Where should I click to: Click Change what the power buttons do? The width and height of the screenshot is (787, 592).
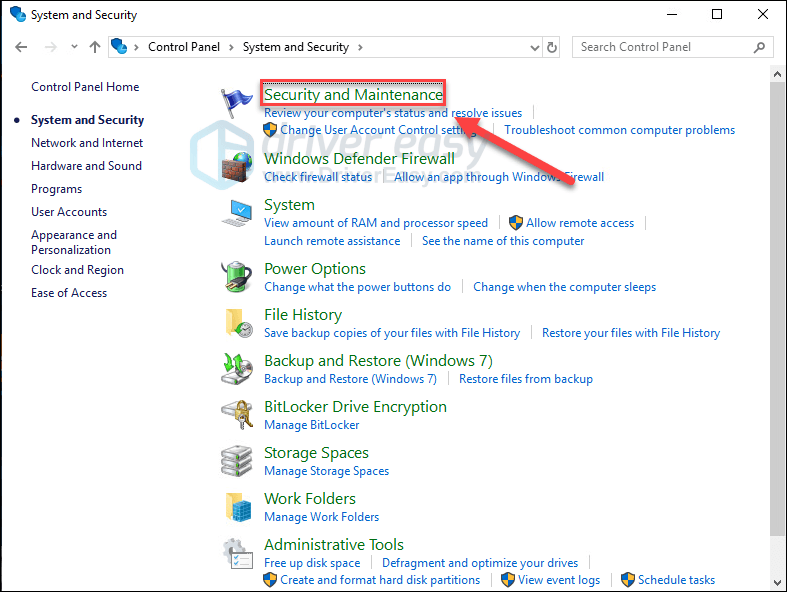[357, 287]
